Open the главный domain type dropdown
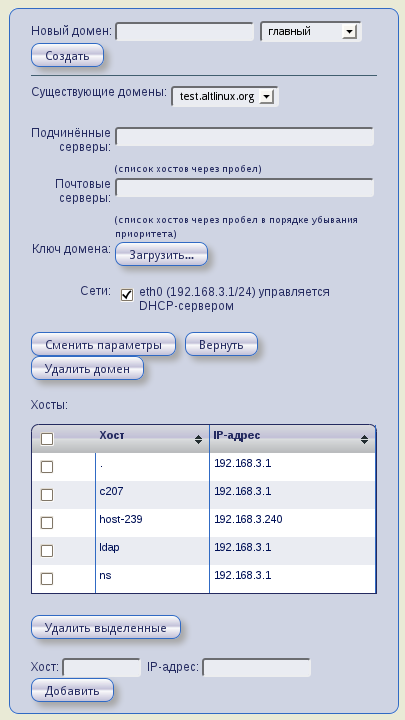 (x=311, y=32)
